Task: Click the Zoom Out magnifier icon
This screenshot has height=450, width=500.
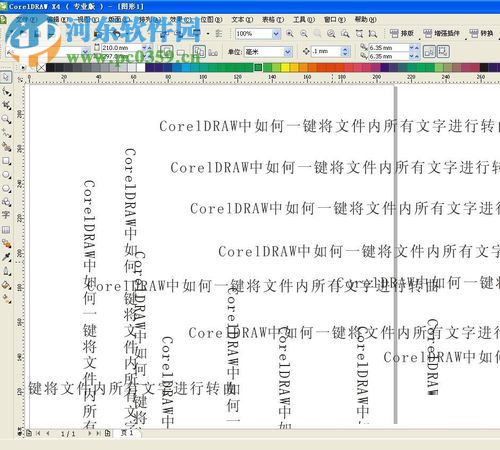Action: coord(304,34)
